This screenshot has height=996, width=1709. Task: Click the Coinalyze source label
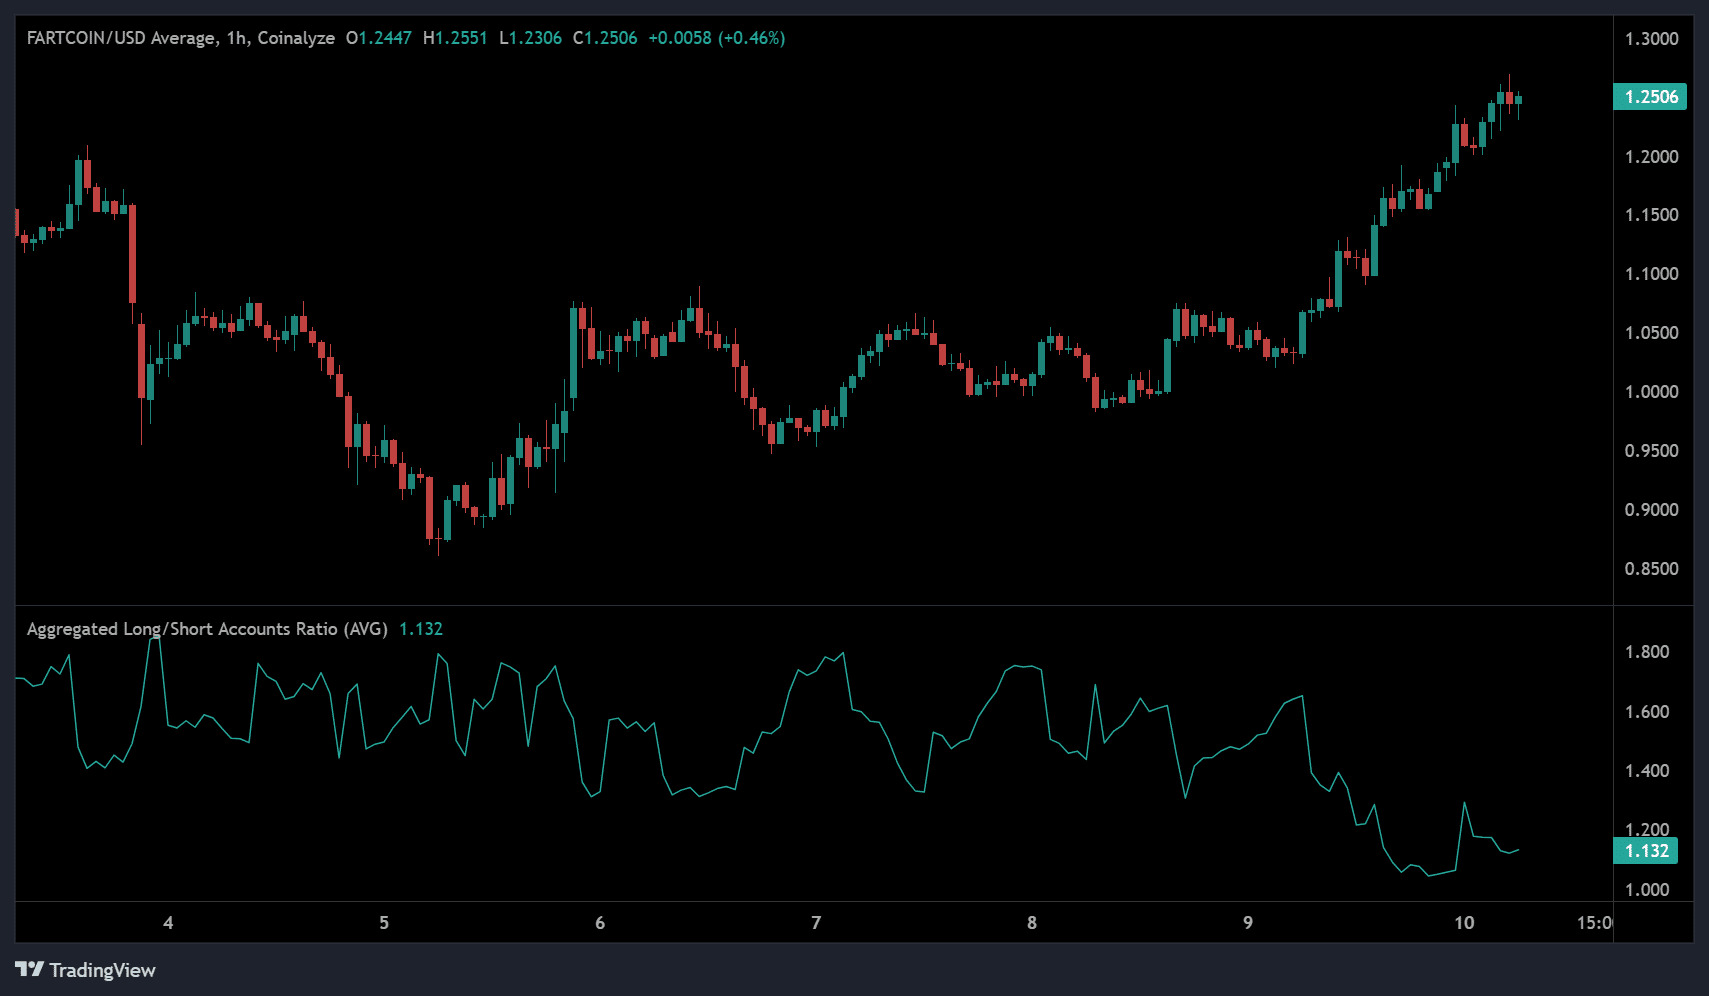tap(296, 38)
